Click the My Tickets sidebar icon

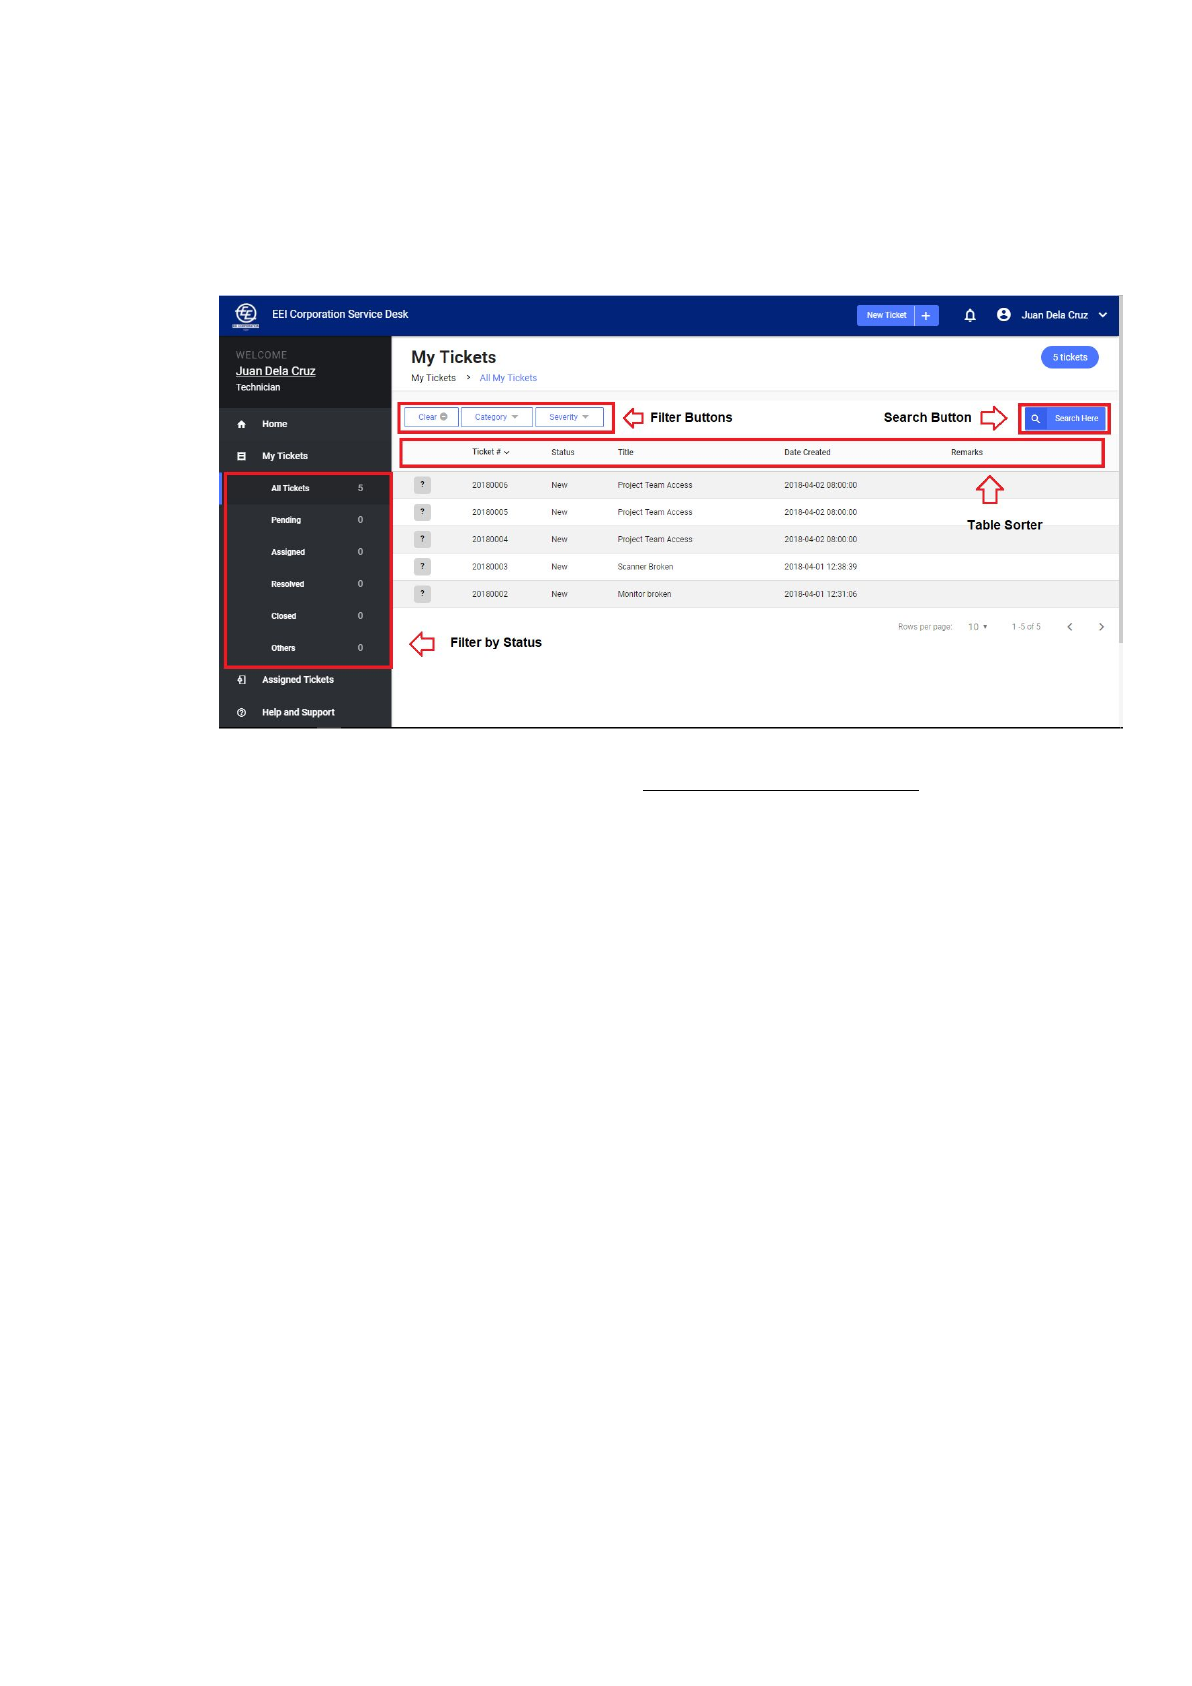click(241, 456)
